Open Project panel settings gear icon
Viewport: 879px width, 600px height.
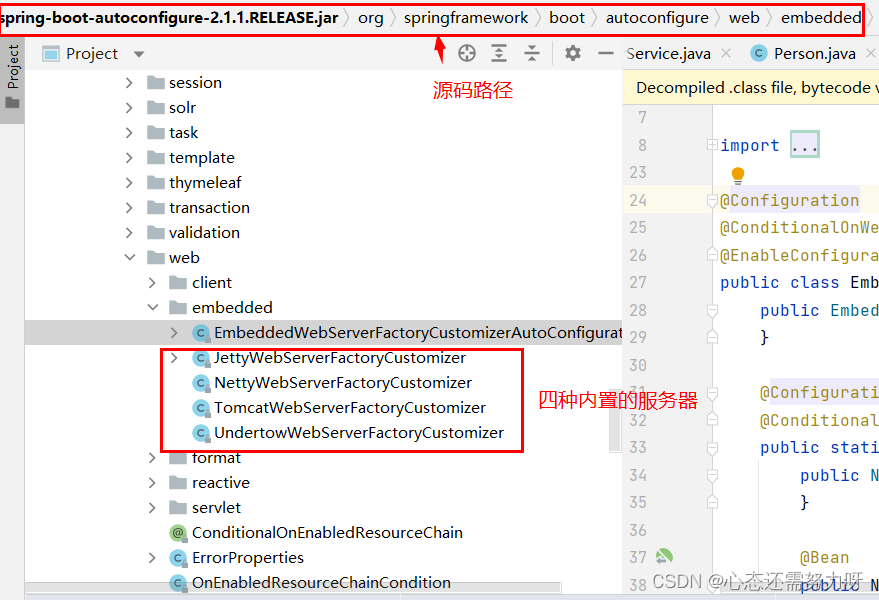(x=573, y=53)
